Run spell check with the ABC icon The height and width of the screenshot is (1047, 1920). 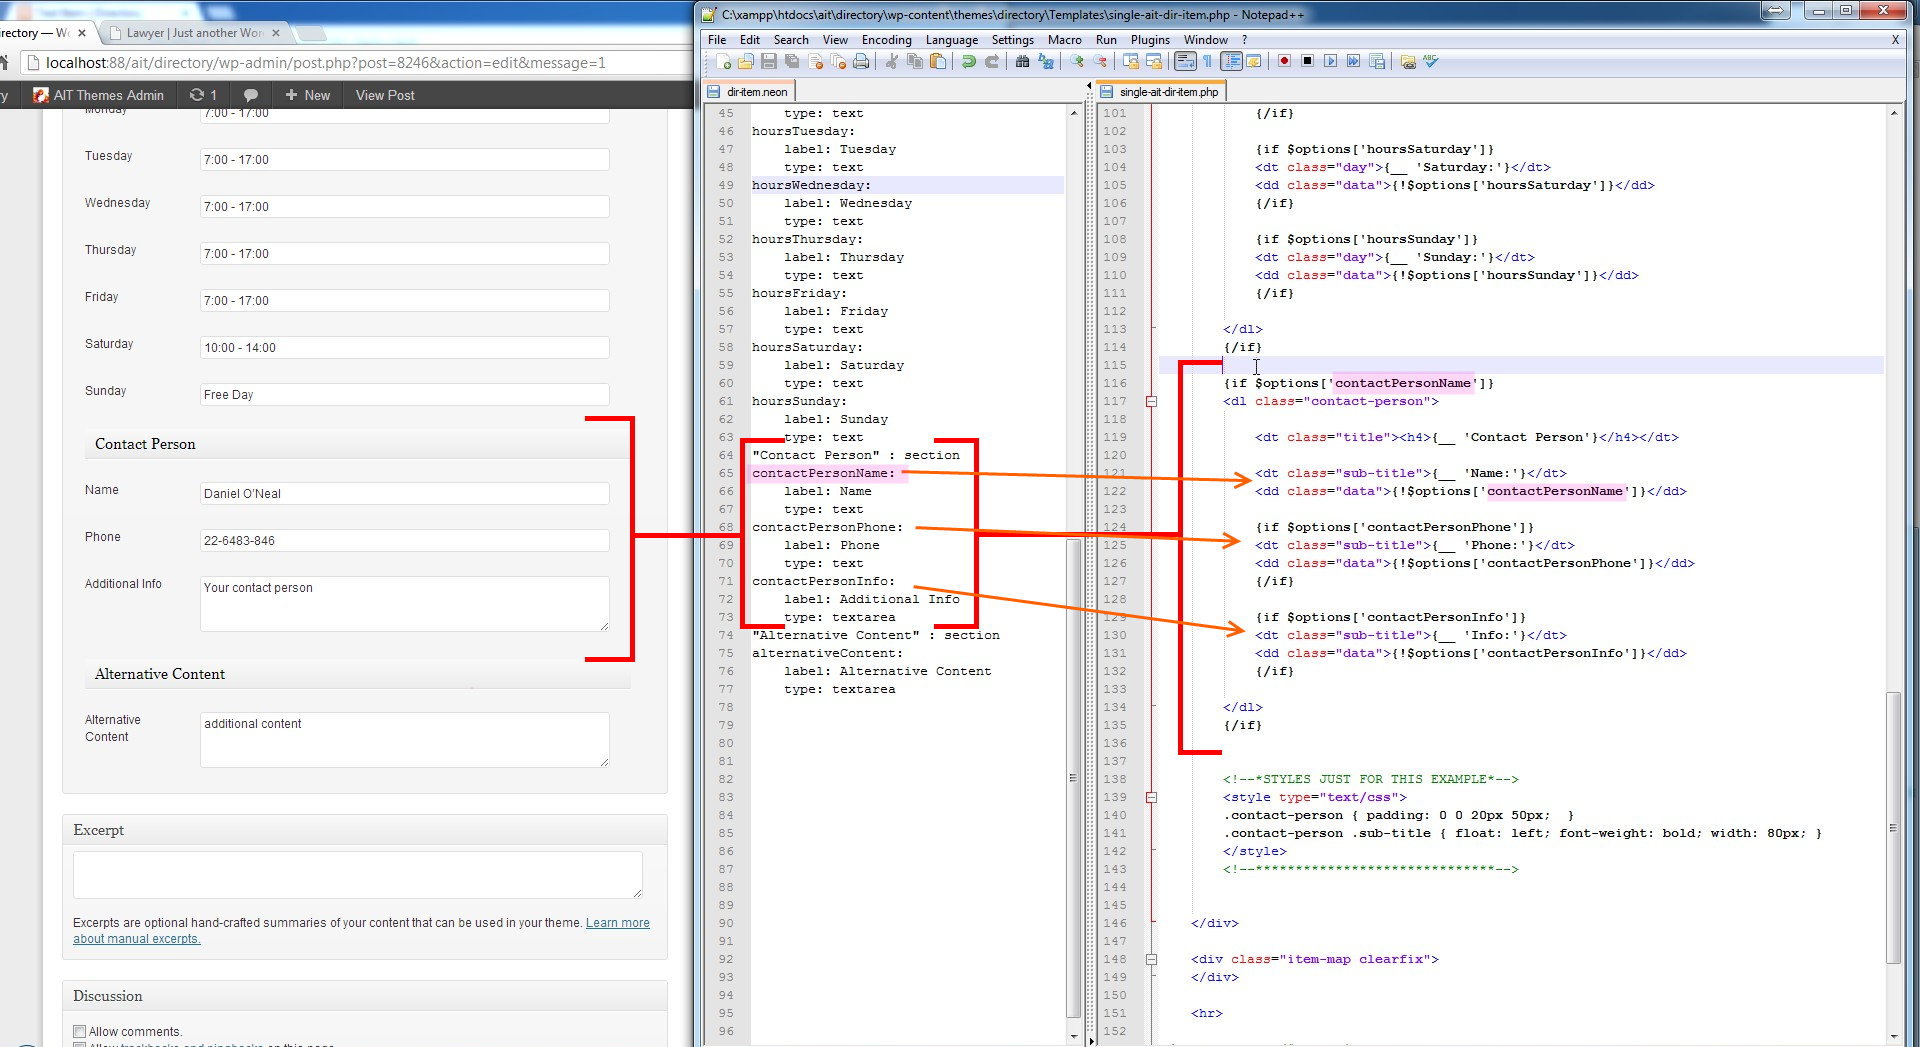(x=1432, y=61)
